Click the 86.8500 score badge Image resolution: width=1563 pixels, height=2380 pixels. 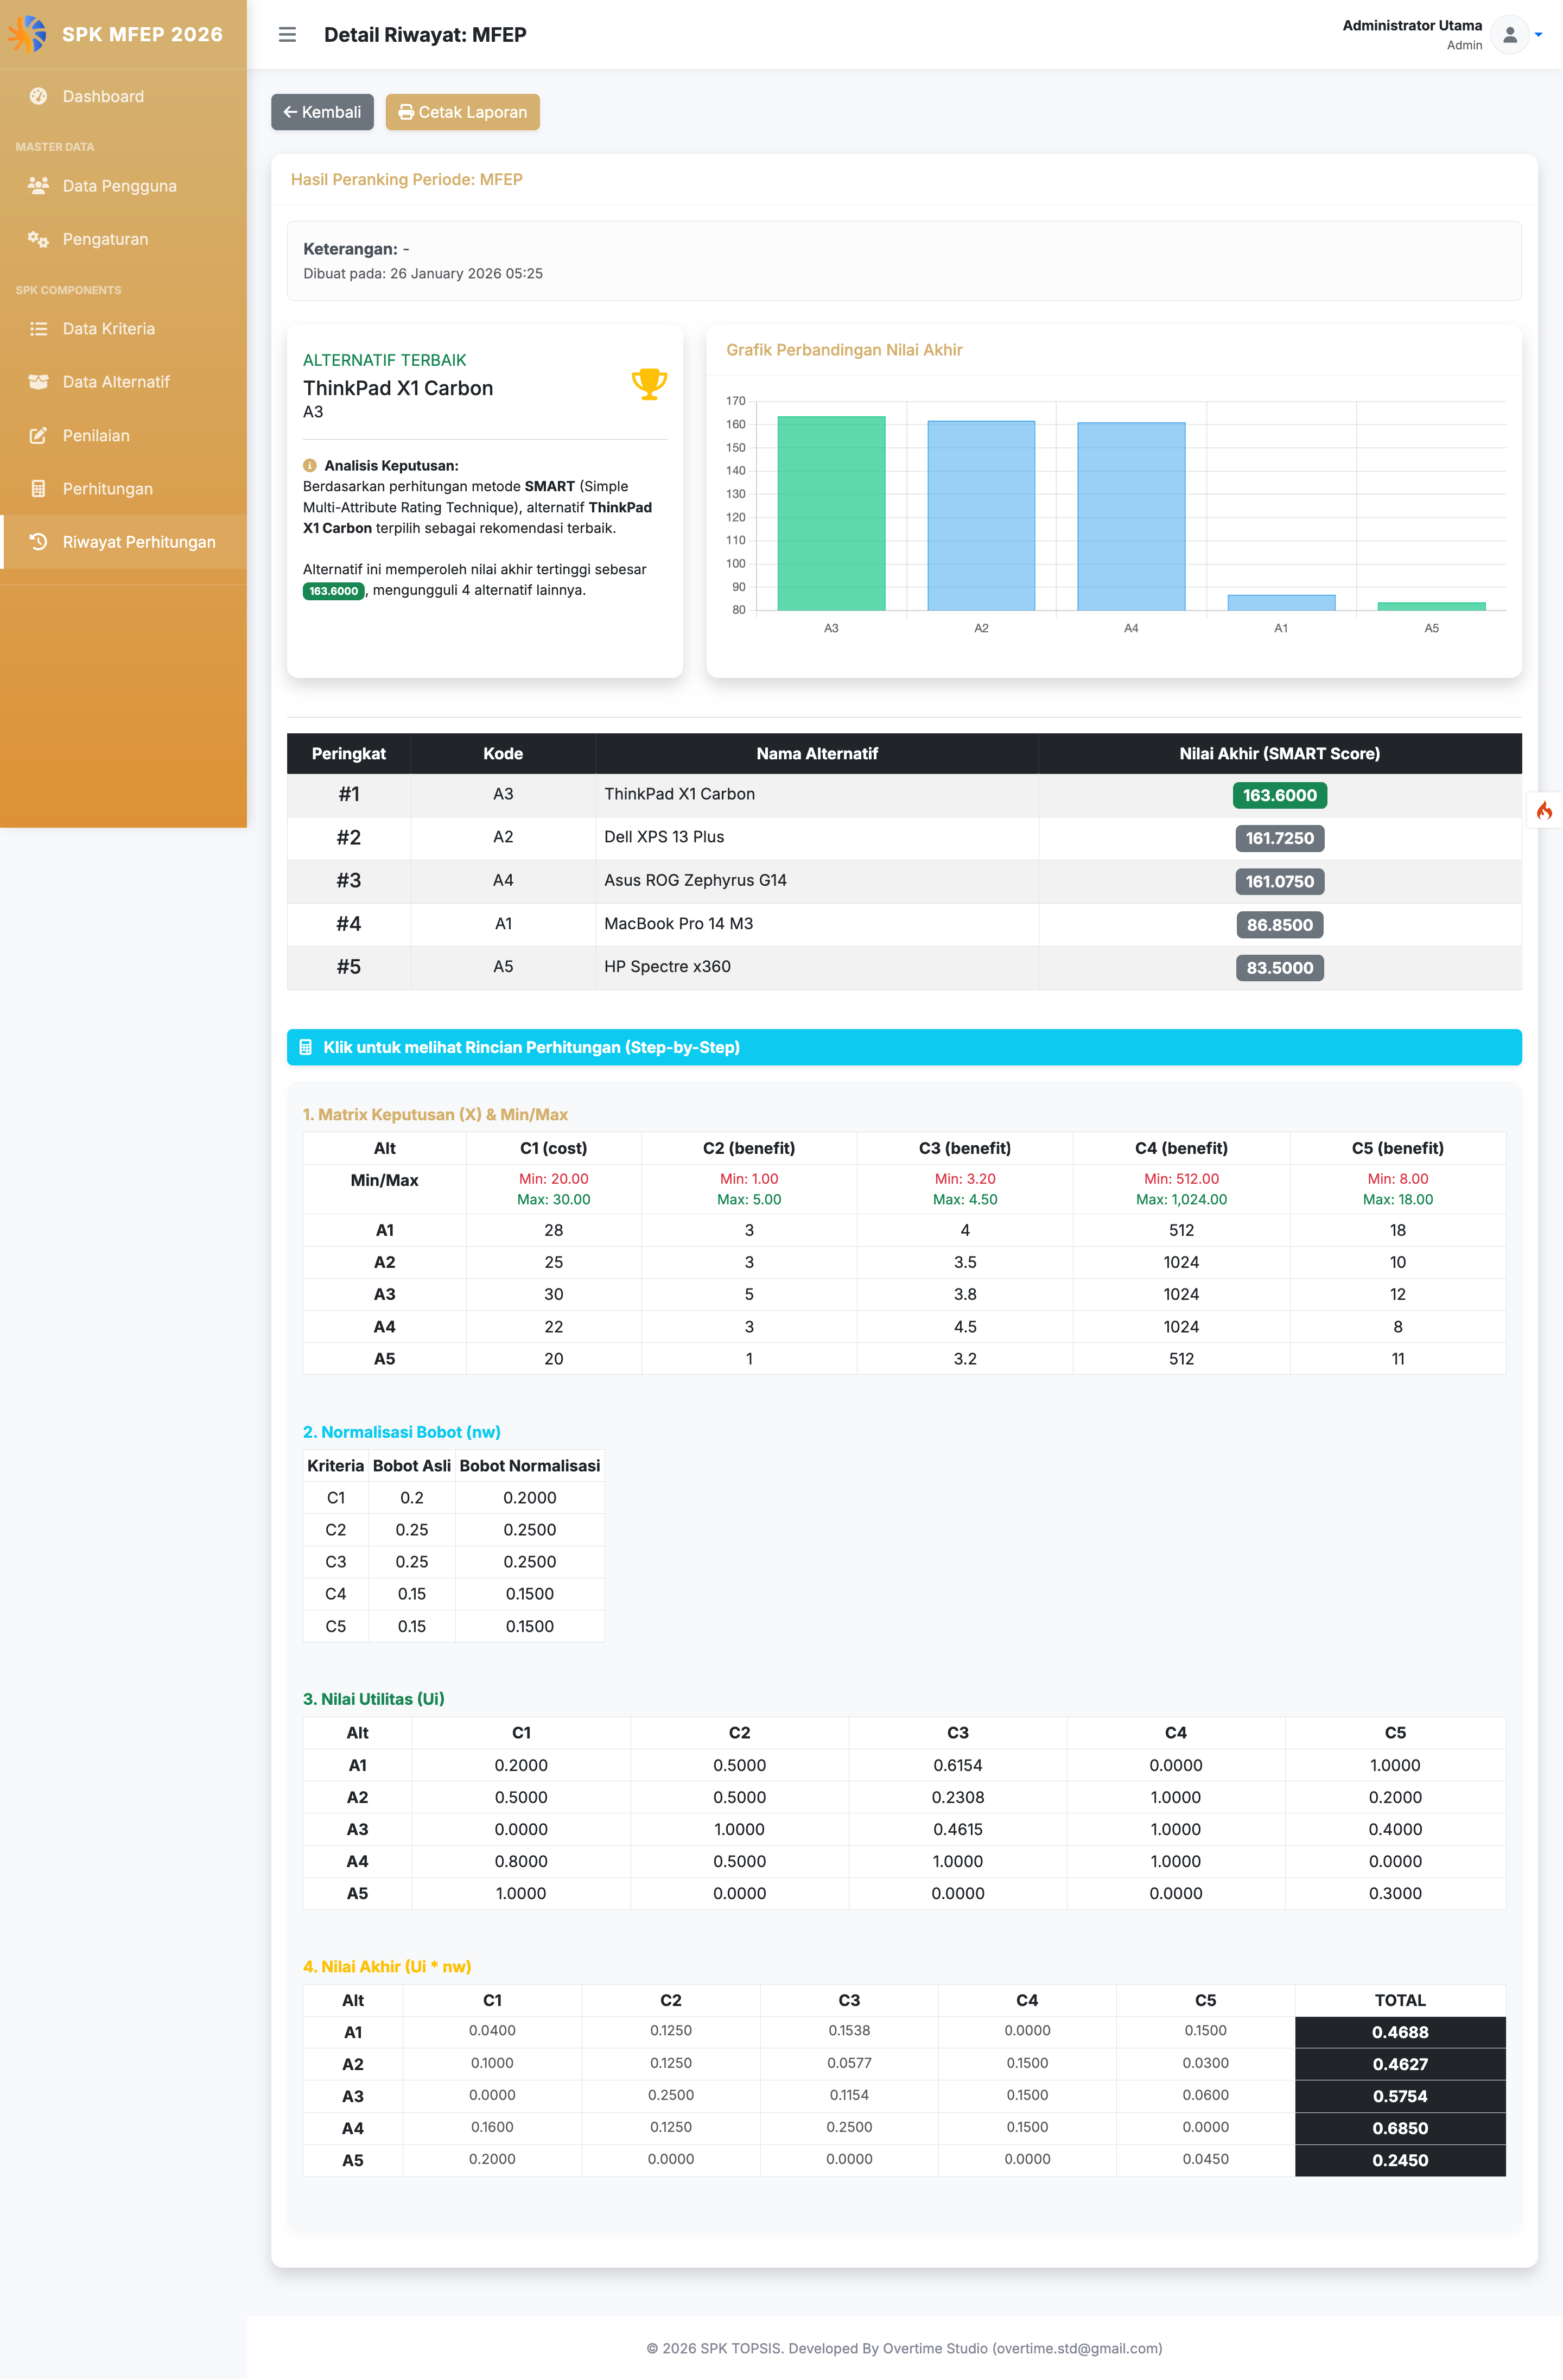point(1279,925)
